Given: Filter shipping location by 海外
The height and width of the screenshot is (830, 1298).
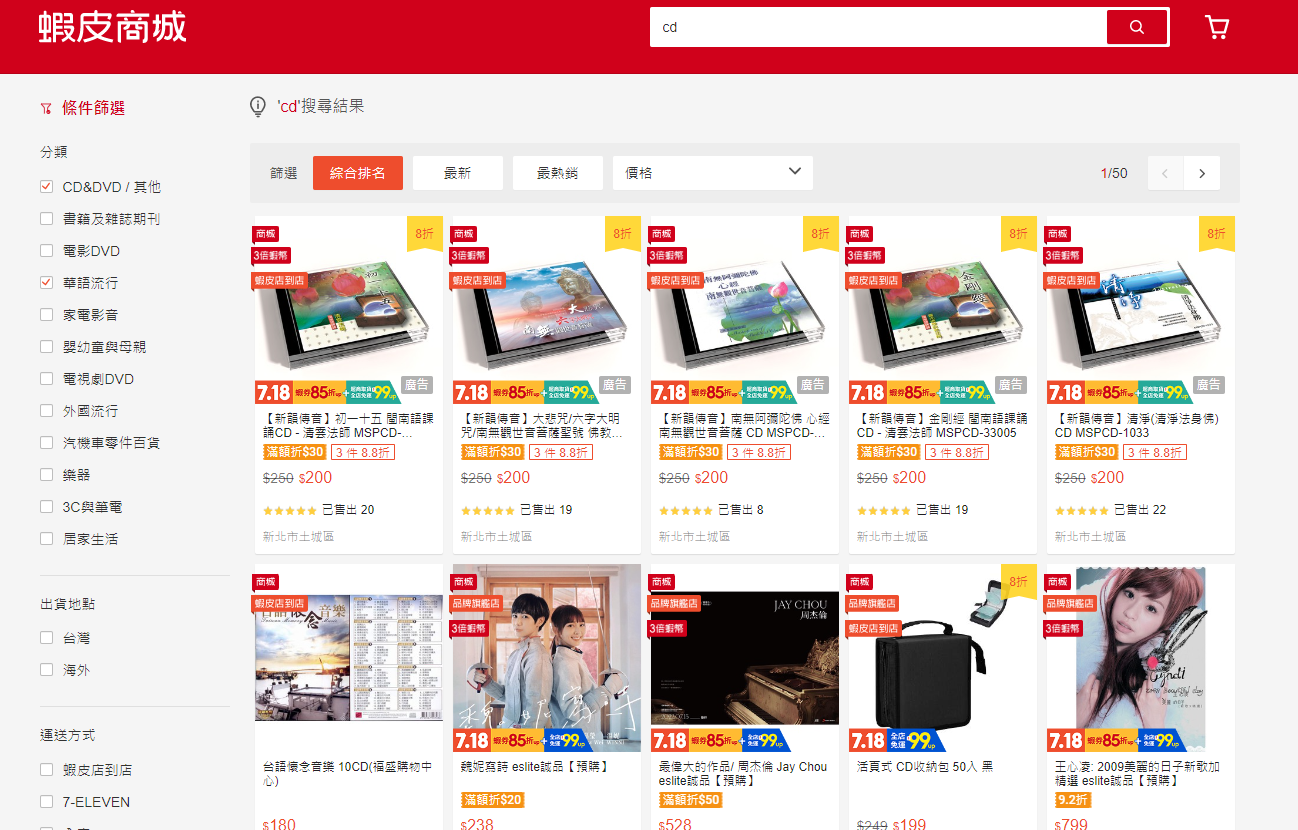Looking at the screenshot, I should (x=46, y=670).
